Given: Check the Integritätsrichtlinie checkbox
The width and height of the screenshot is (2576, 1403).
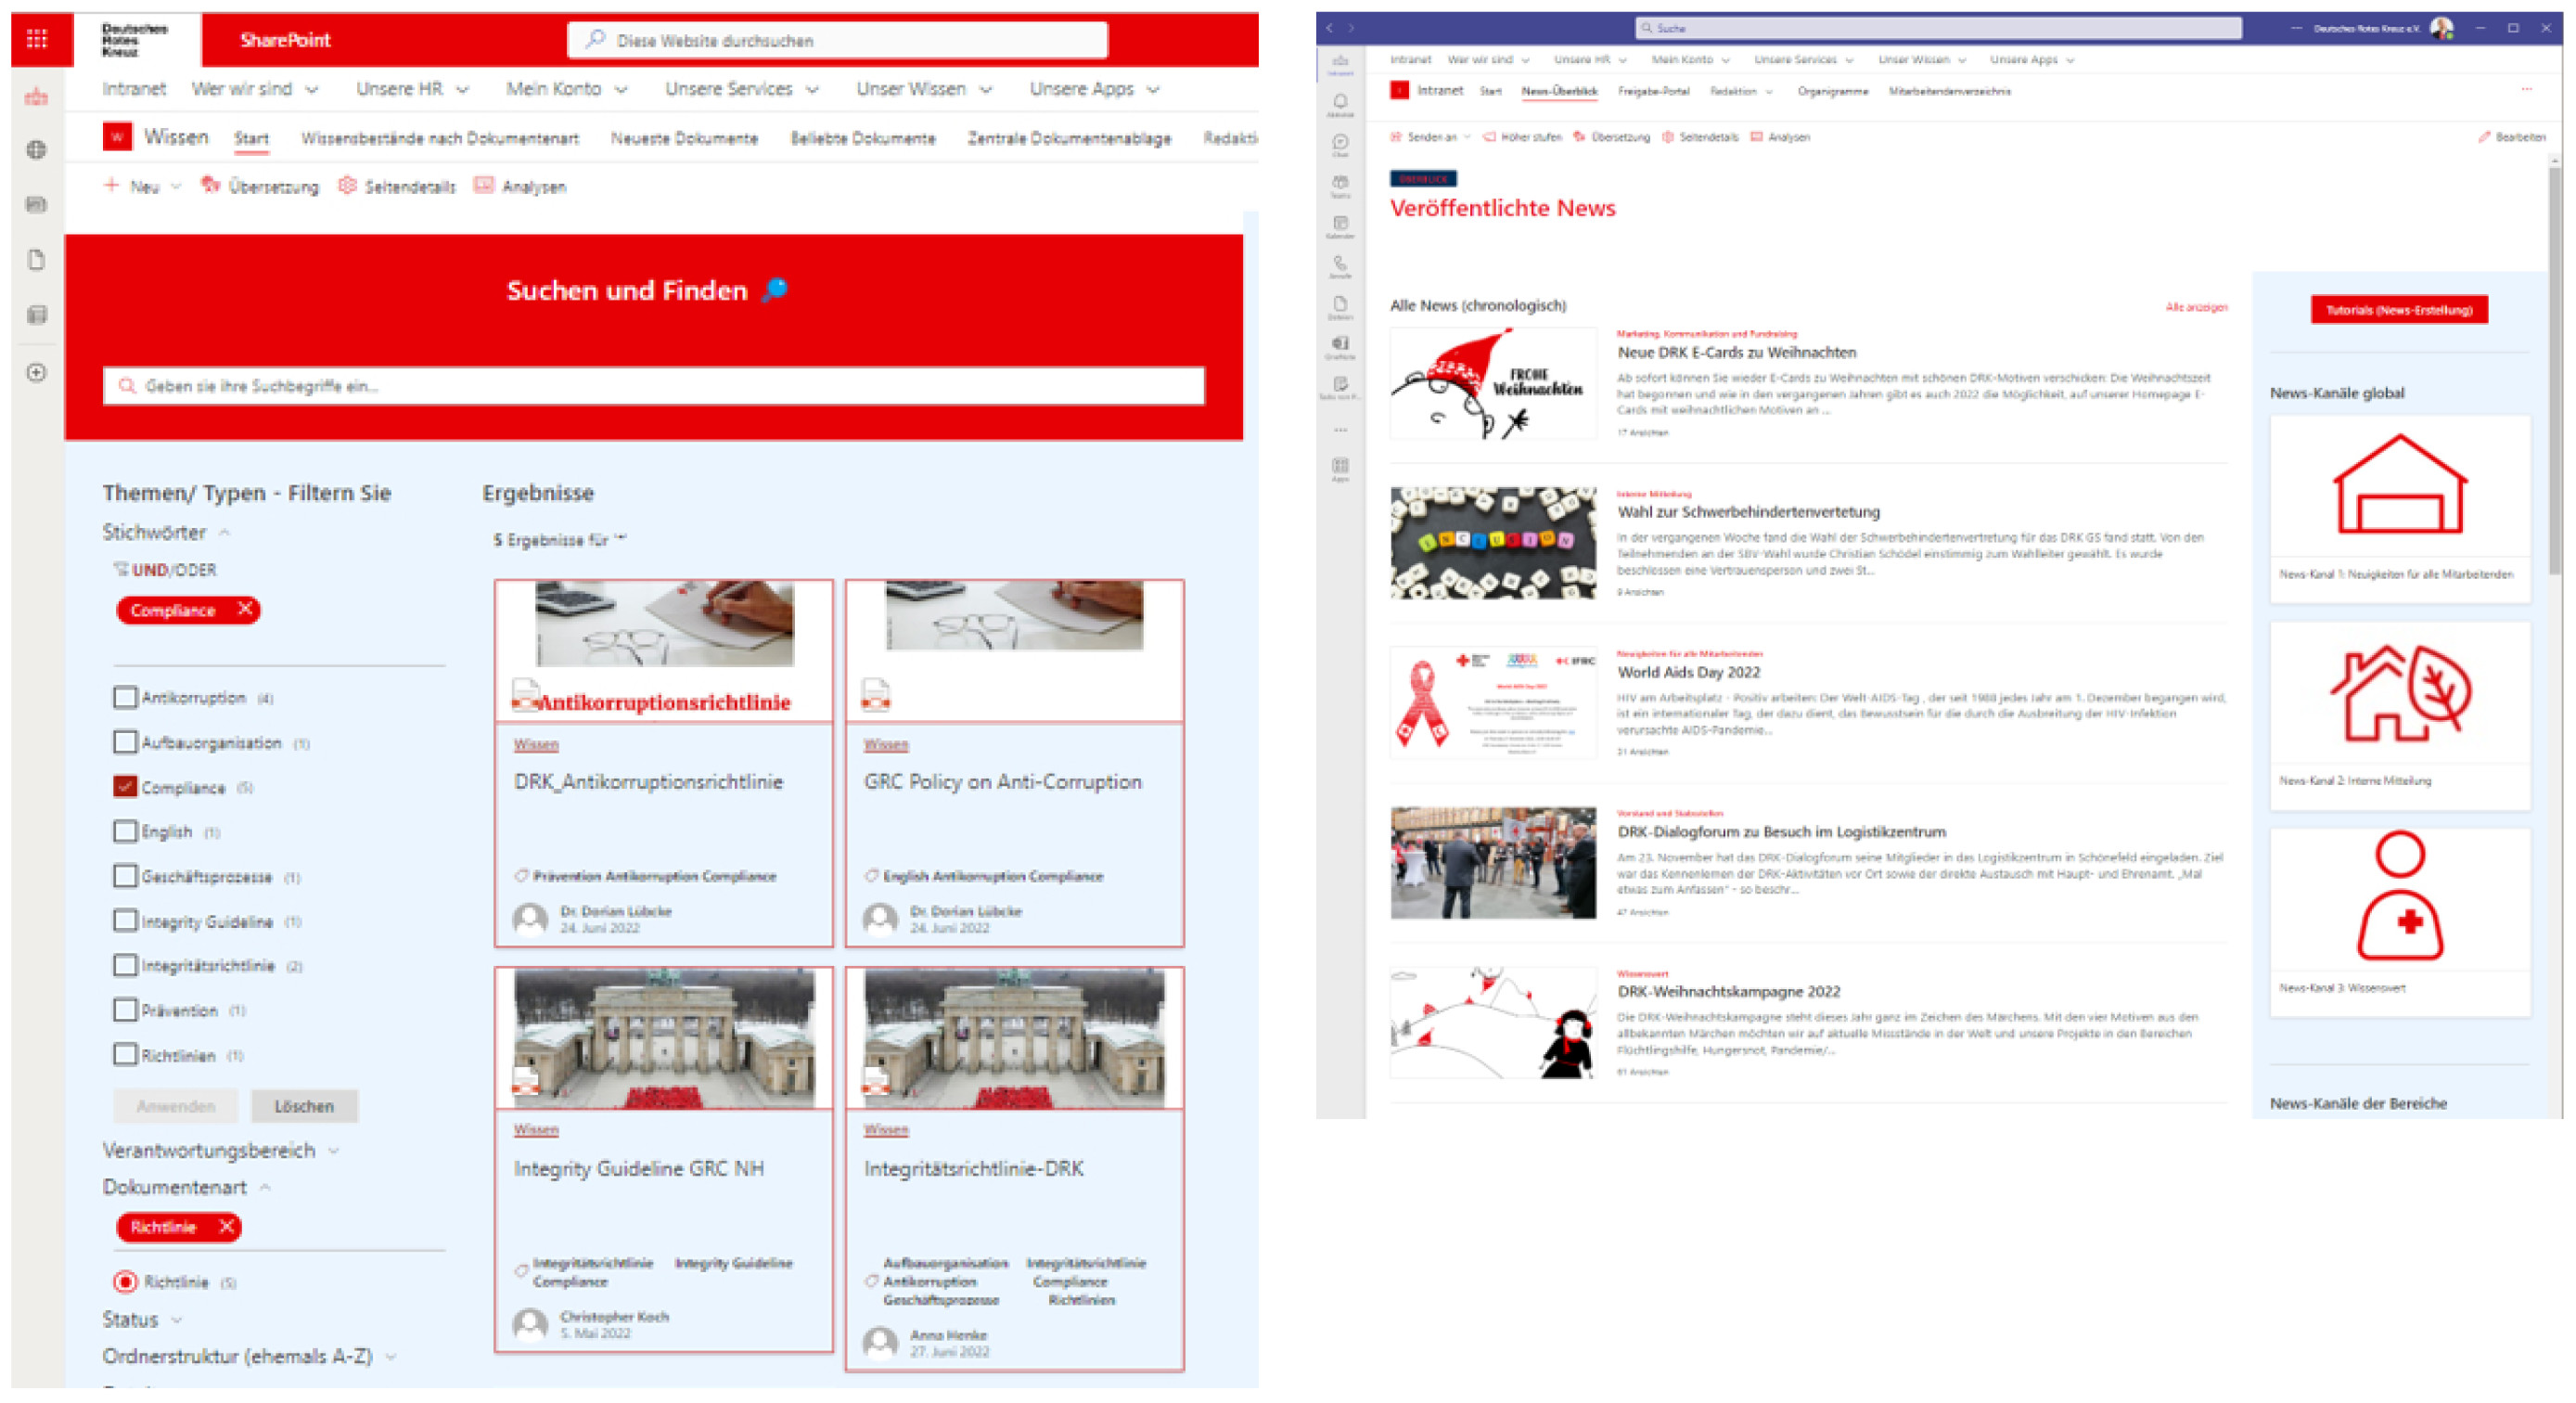Looking at the screenshot, I should pyautogui.click(x=125, y=965).
